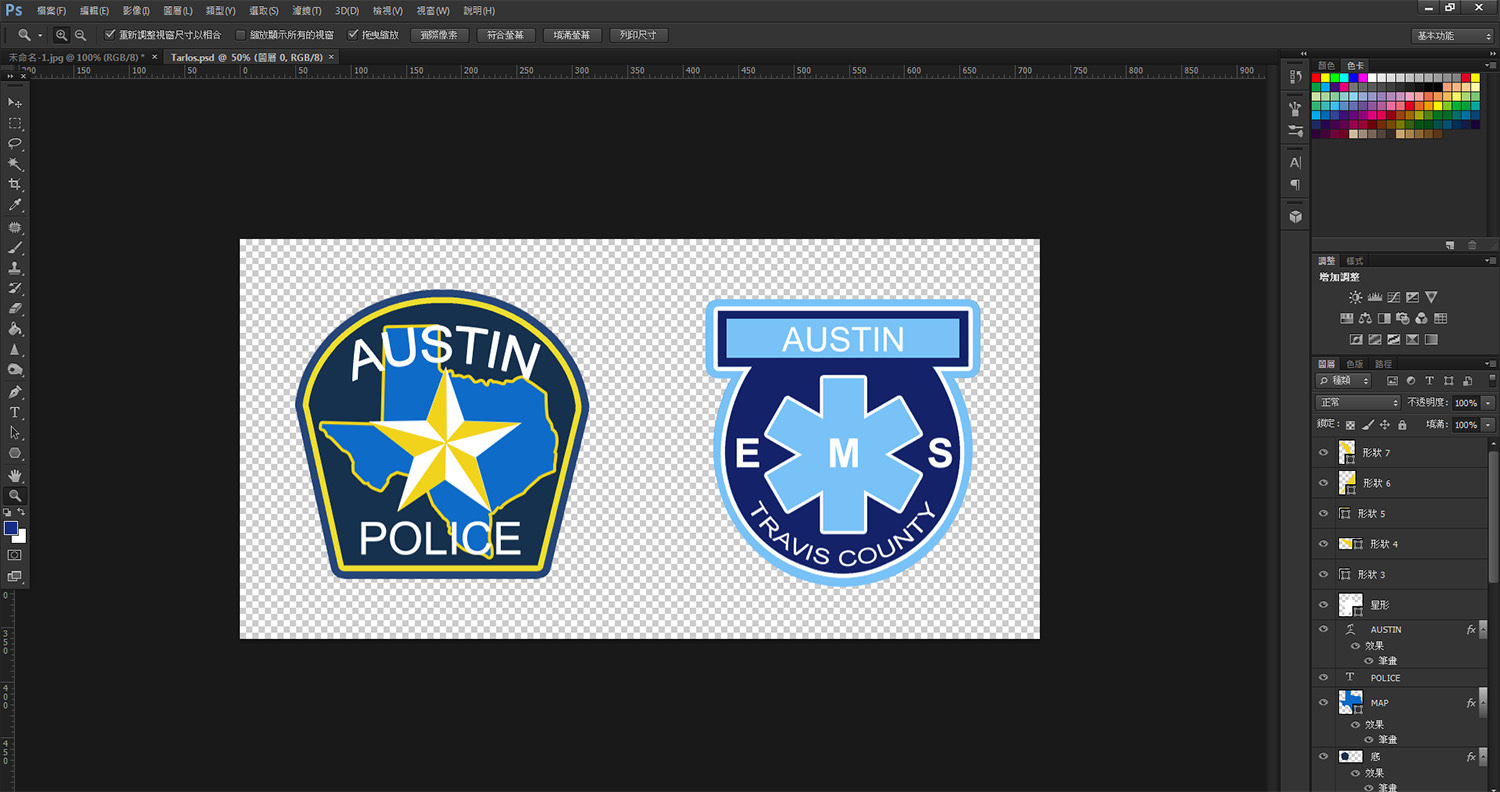Open the 正常 blend mode dropdown
1500x792 pixels.
(x=1358, y=403)
